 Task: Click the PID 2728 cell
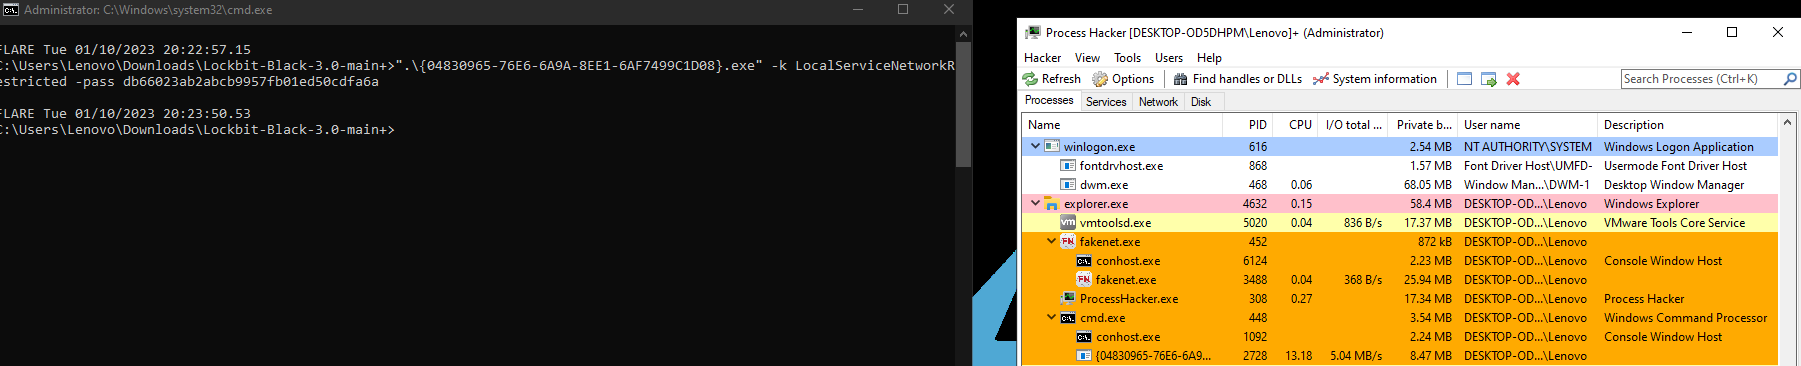pyautogui.click(x=1254, y=356)
